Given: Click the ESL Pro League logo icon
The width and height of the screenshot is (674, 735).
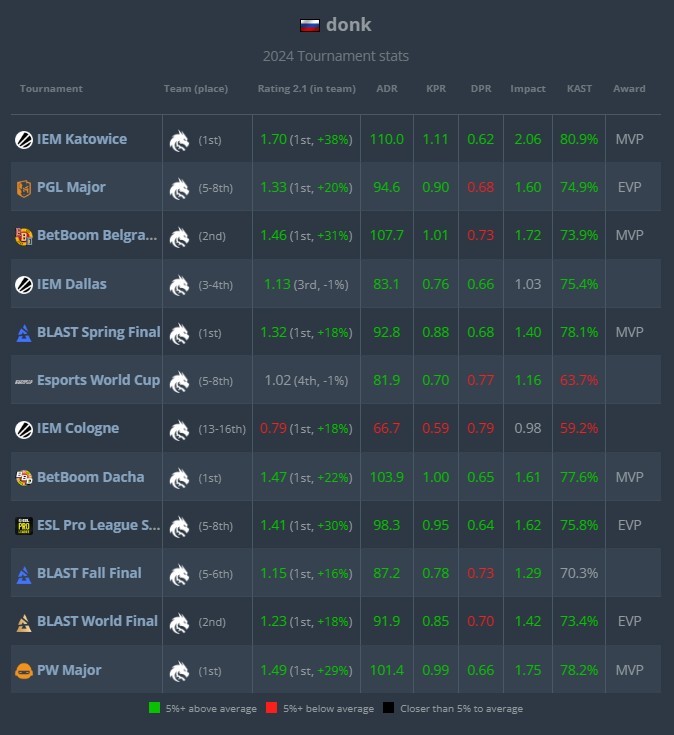Looking at the screenshot, I should click(24, 526).
